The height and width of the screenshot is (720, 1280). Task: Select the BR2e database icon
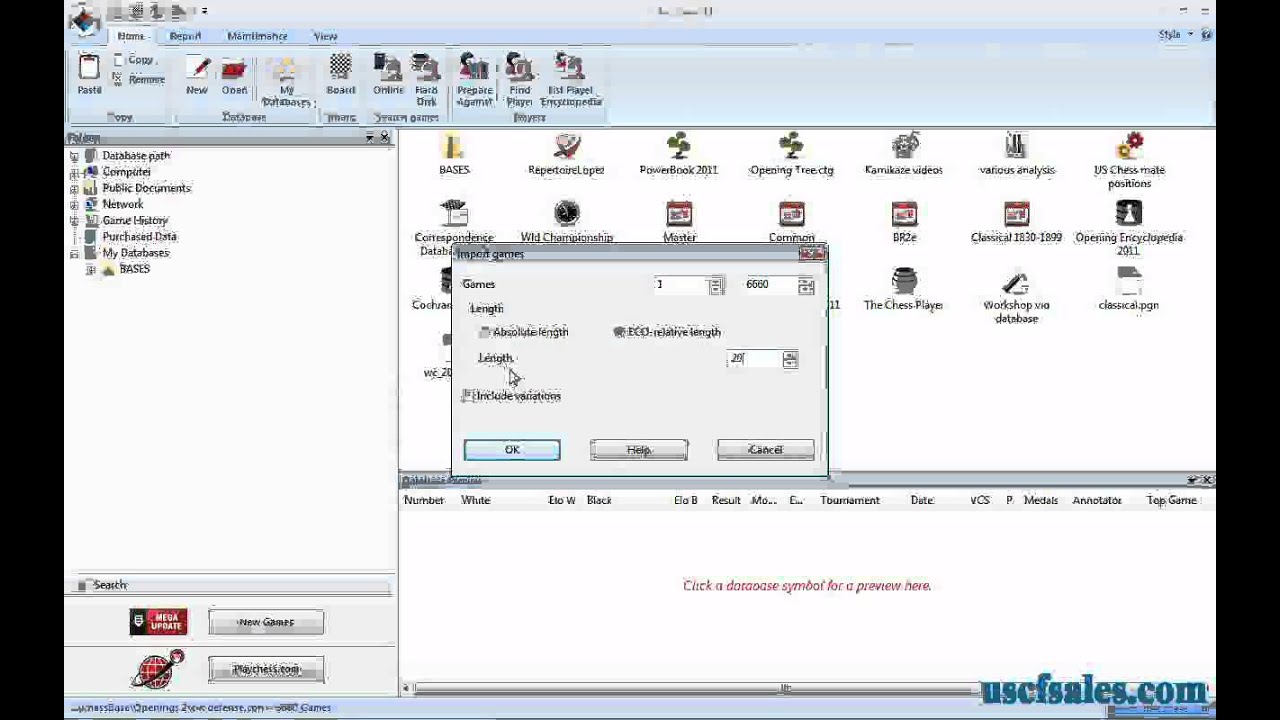pyautogui.click(x=904, y=214)
